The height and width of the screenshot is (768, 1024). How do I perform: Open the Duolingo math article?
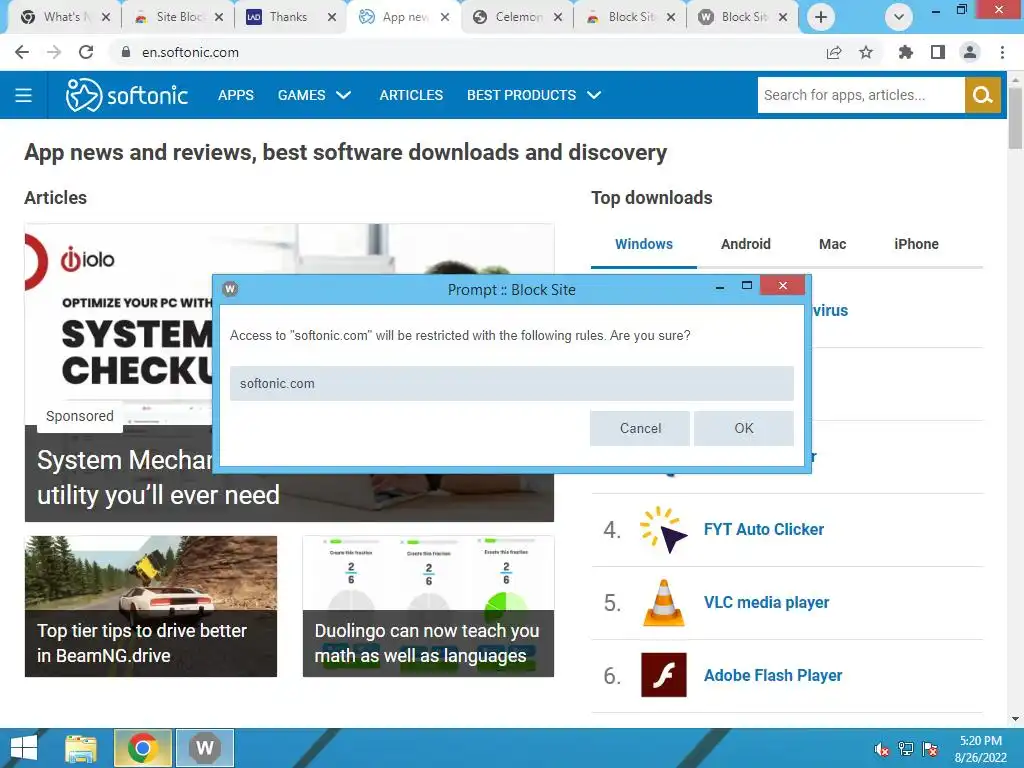click(x=428, y=606)
